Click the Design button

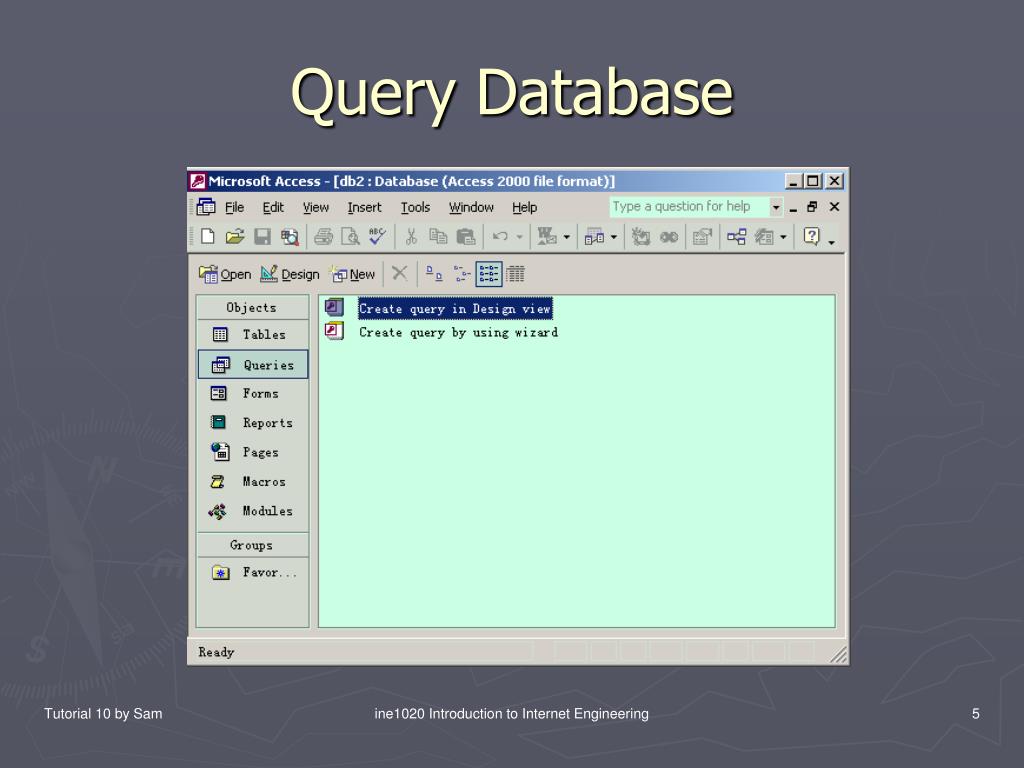coord(290,274)
